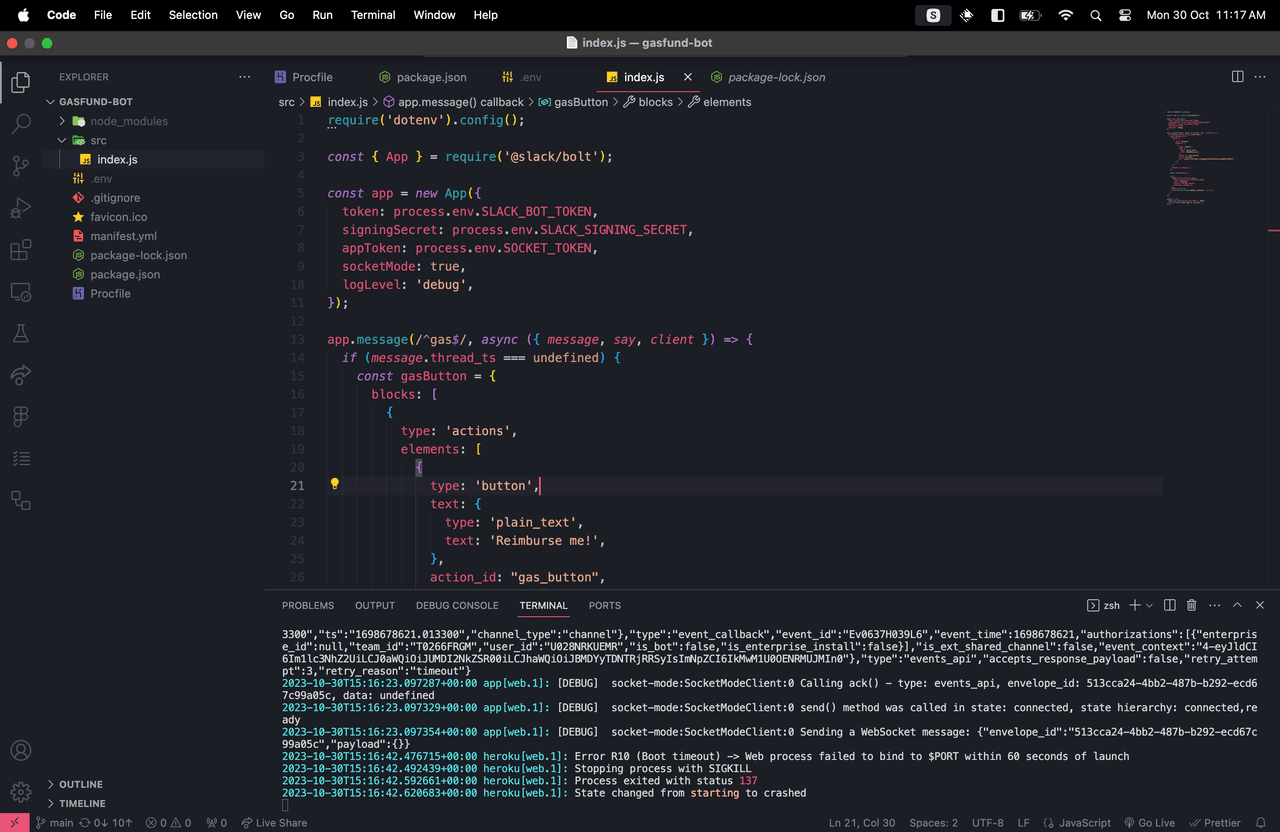This screenshot has width=1280, height=832.
Task: Open the Terminal menu in menu bar
Action: pos(373,15)
